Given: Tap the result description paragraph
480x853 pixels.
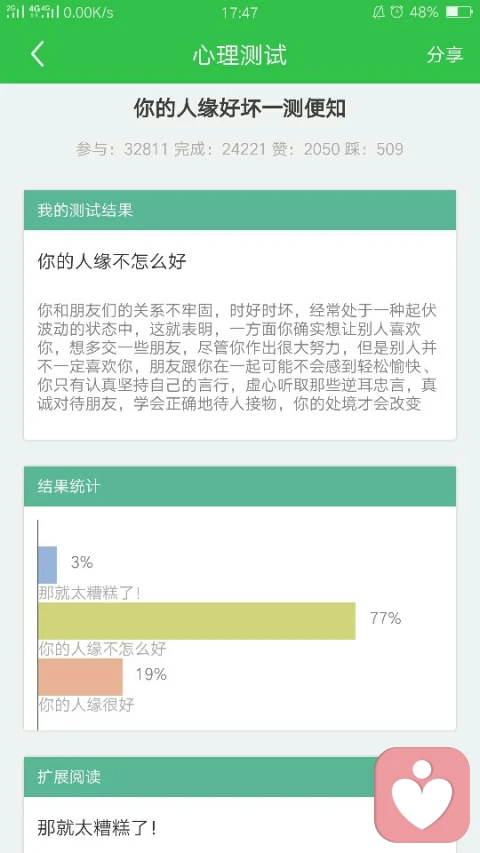Looking at the screenshot, I should point(237,357).
